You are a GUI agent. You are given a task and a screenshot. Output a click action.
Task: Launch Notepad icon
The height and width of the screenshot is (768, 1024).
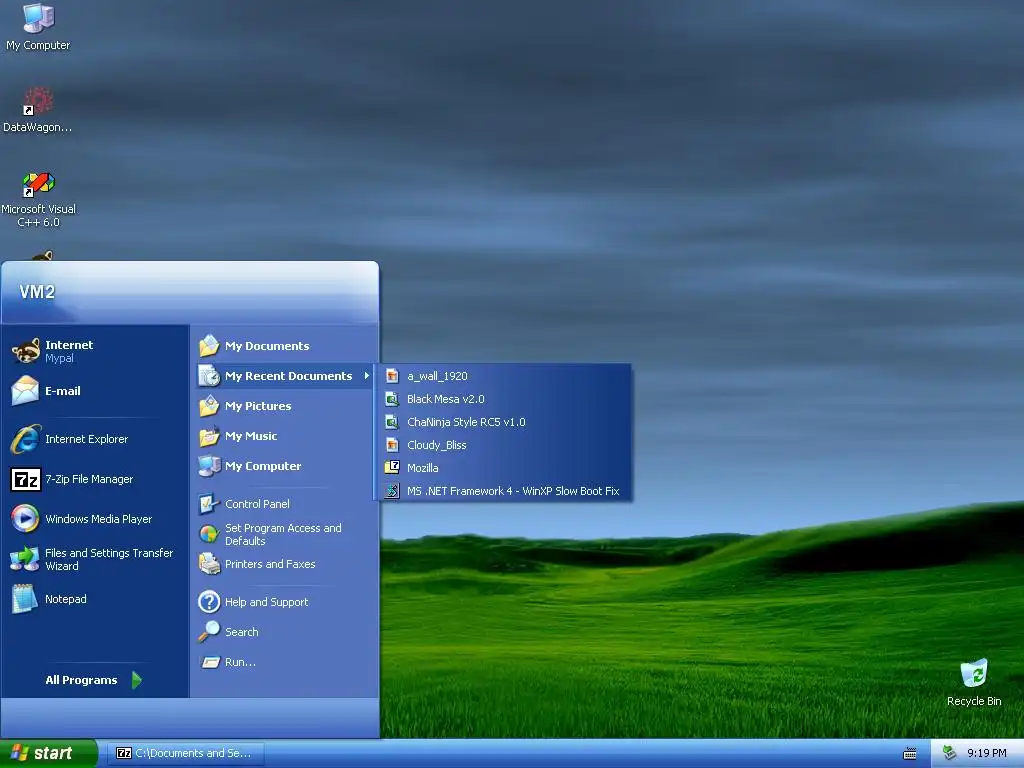pyautogui.click(x=25, y=599)
